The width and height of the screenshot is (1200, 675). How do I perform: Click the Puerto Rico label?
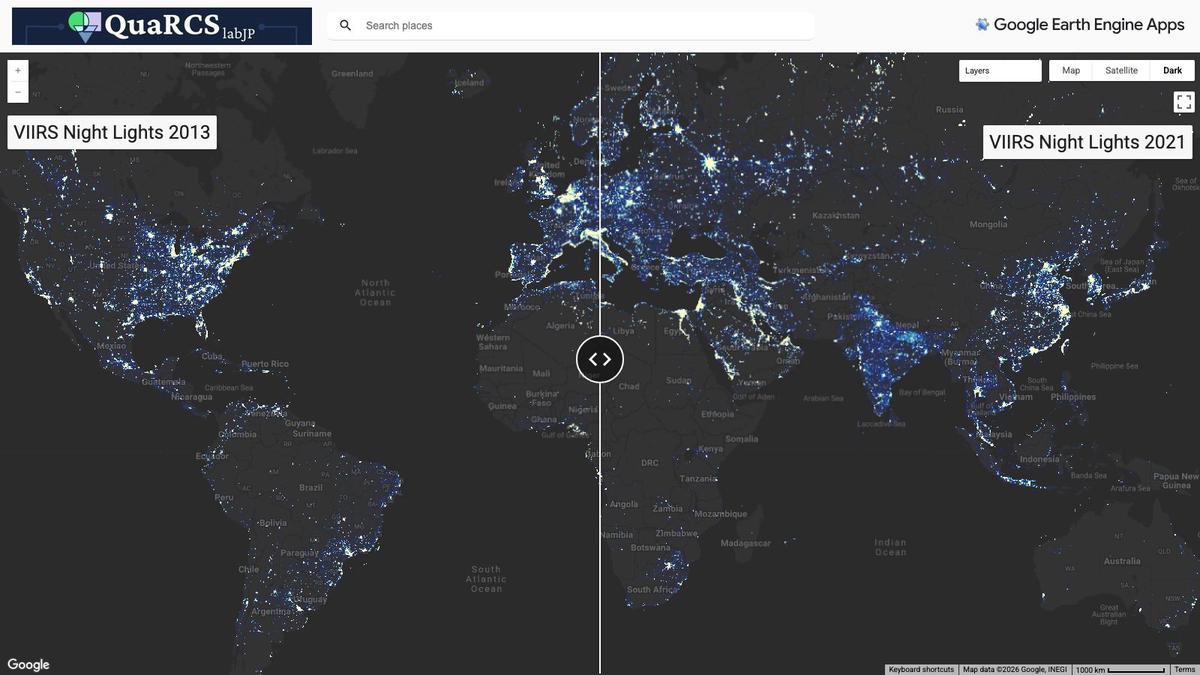(x=265, y=363)
